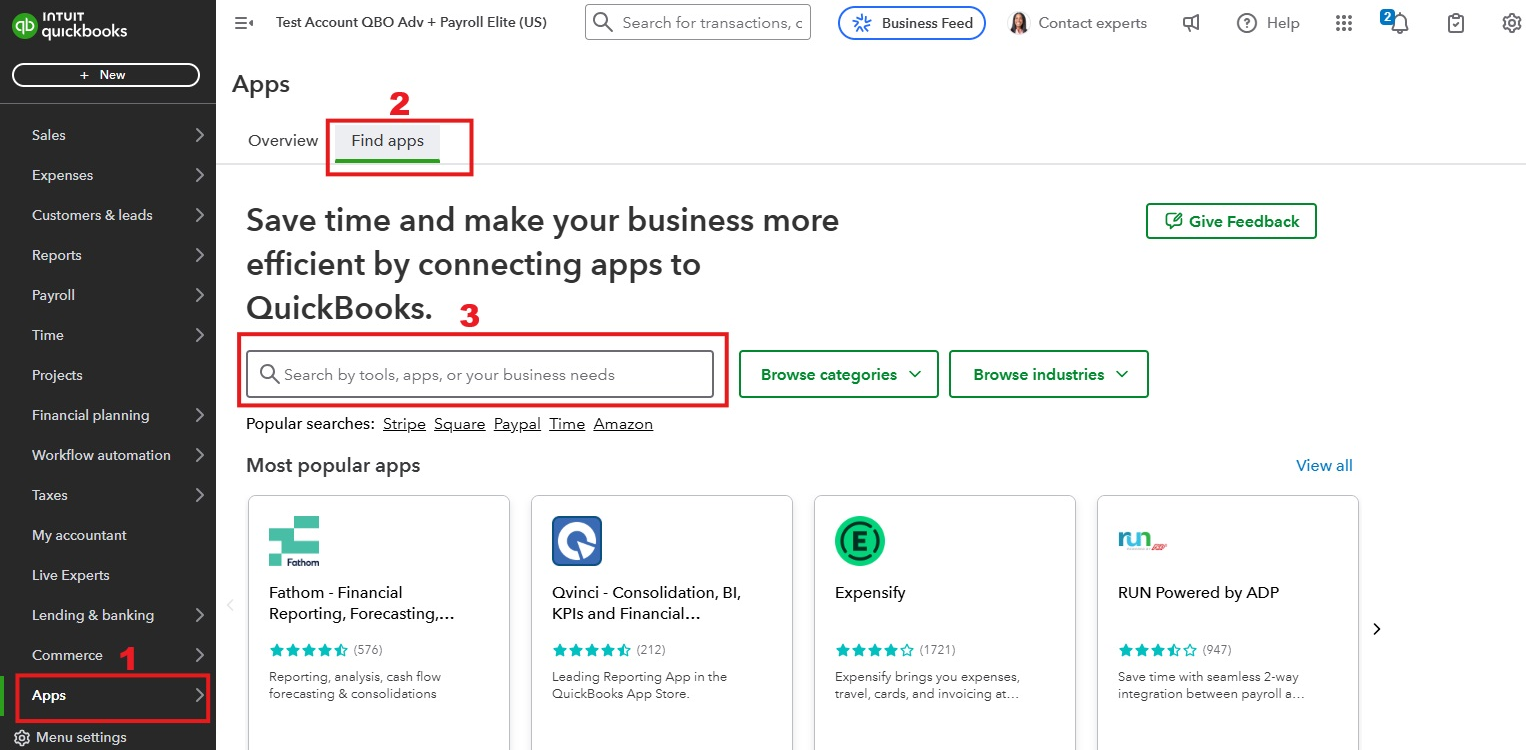The image size is (1526, 750).
Task: Expand the Payroll menu chevron
Action: coord(199,295)
